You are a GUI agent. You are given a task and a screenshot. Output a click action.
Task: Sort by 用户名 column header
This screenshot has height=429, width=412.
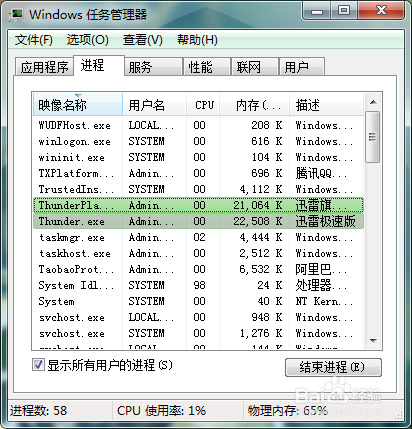[155, 105]
